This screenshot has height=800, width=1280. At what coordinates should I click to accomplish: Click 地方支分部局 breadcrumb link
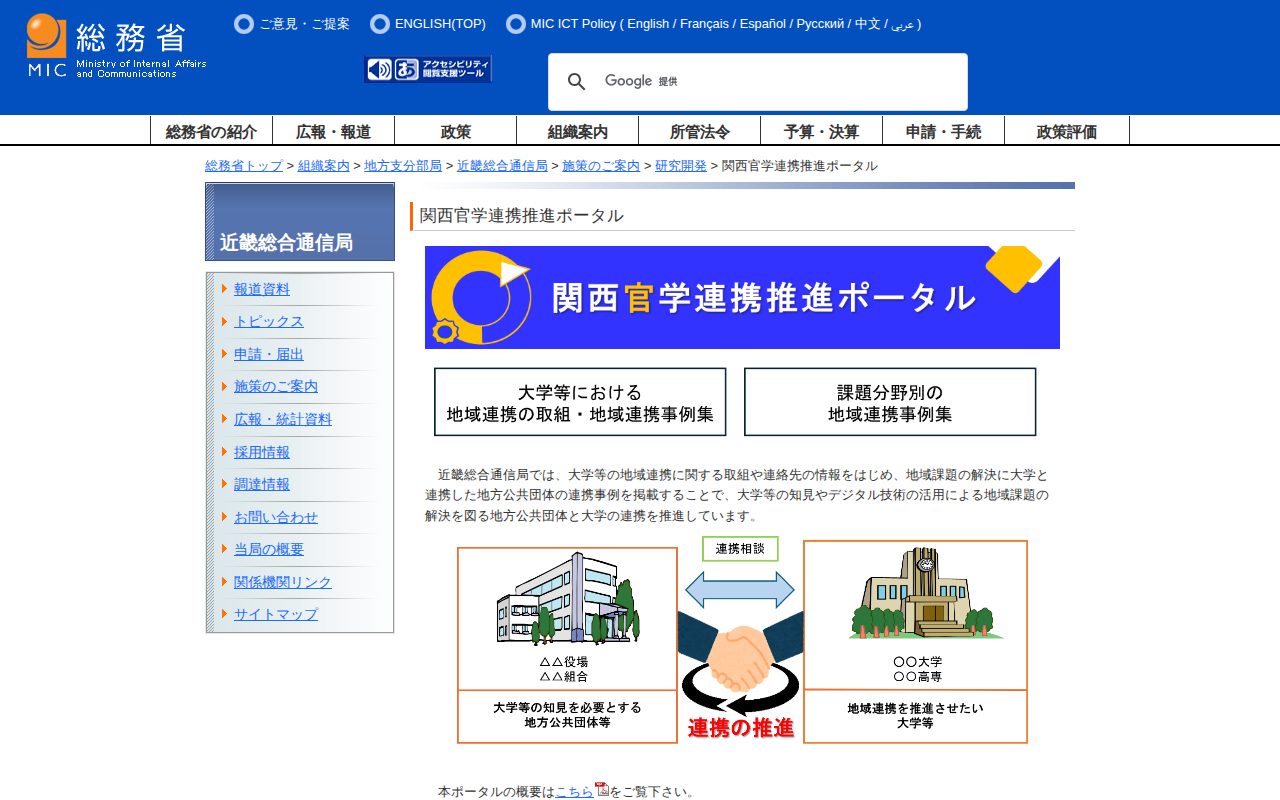403,166
